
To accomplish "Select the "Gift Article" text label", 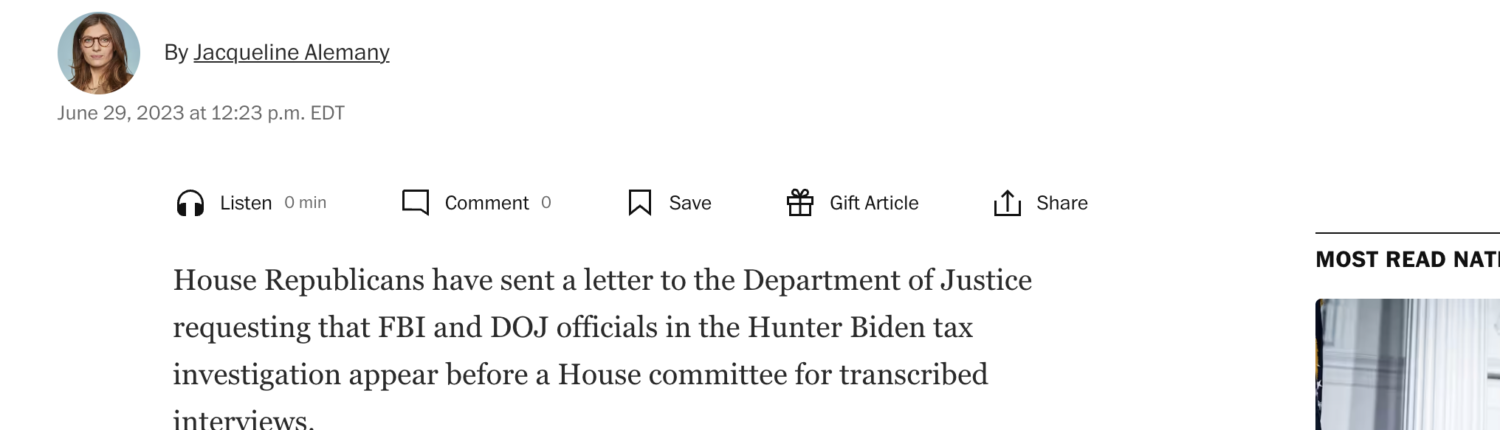I will pyautogui.click(x=874, y=203).
